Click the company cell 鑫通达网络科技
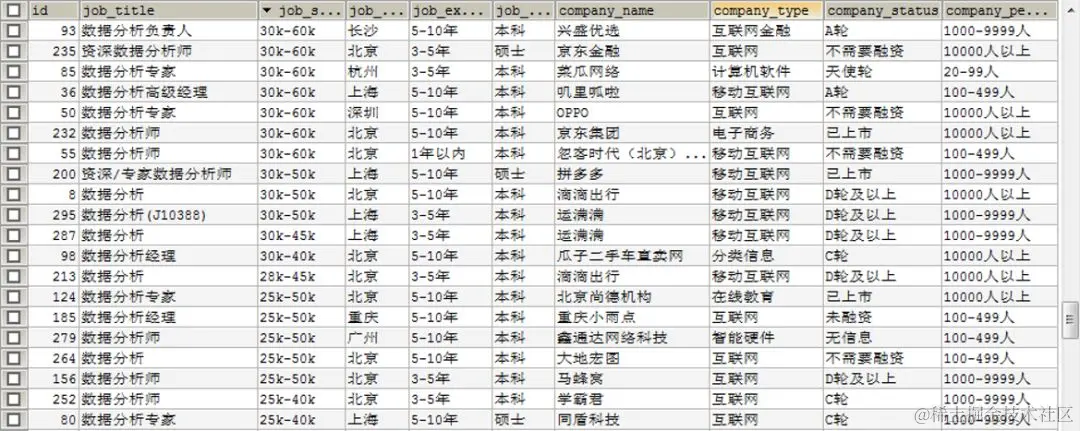1080x431 pixels. (633, 338)
